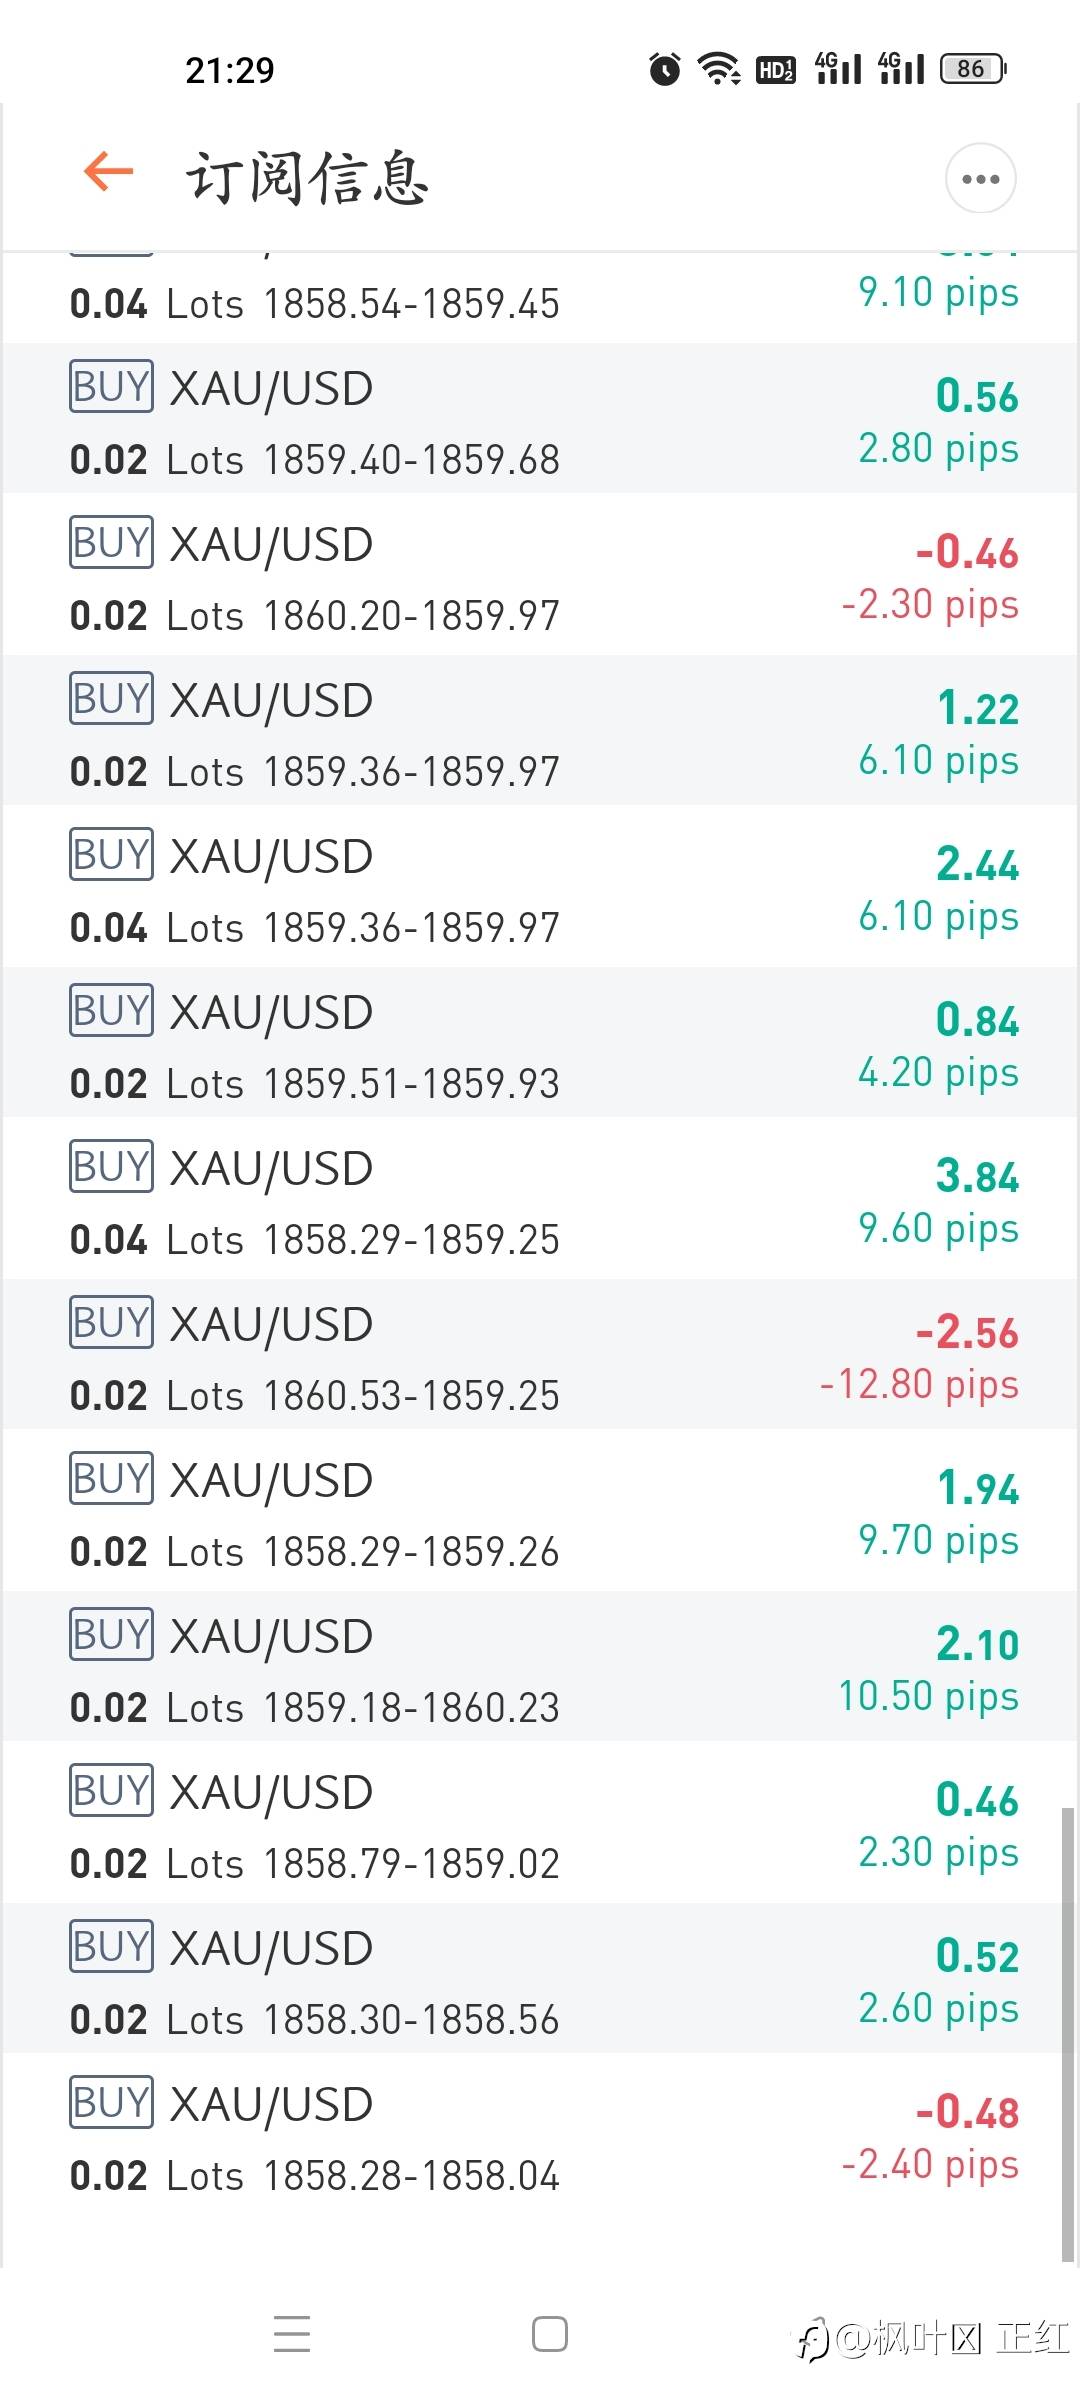Open the losing trade of -12.80 pips
Viewport: 1080px width, 2400px height.
(540, 1355)
